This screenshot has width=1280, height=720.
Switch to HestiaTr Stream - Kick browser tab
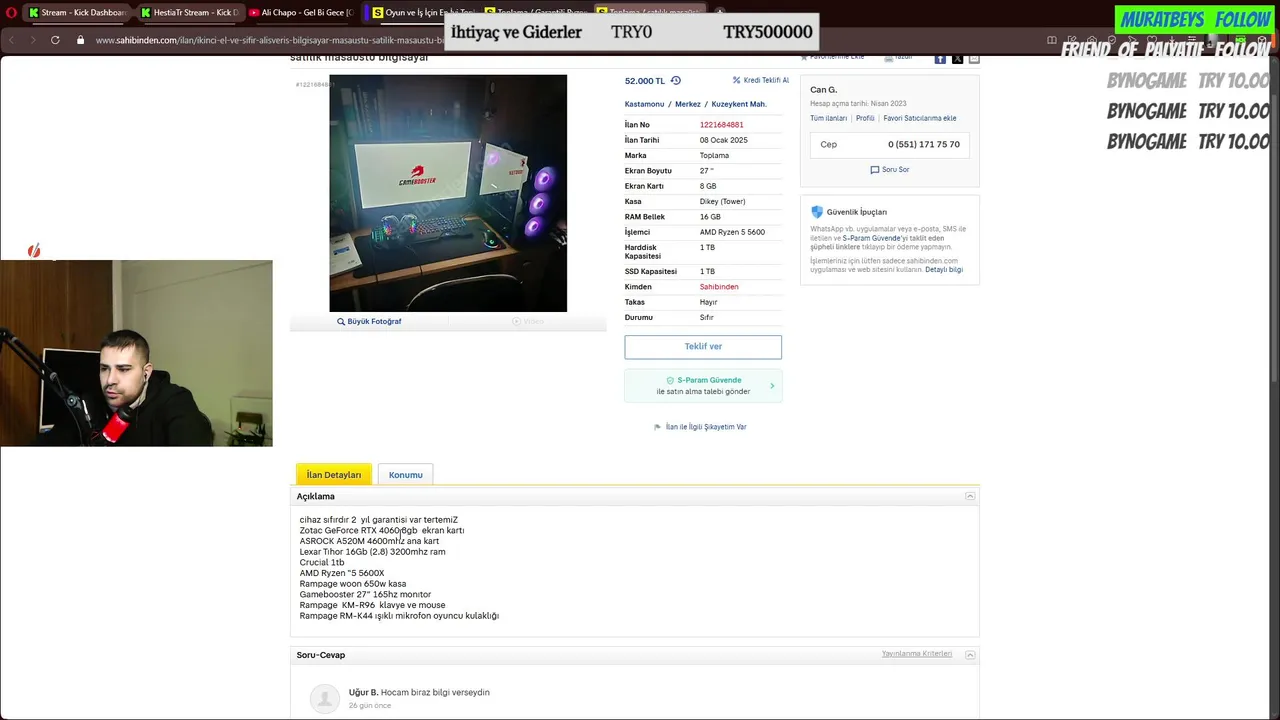click(x=189, y=13)
